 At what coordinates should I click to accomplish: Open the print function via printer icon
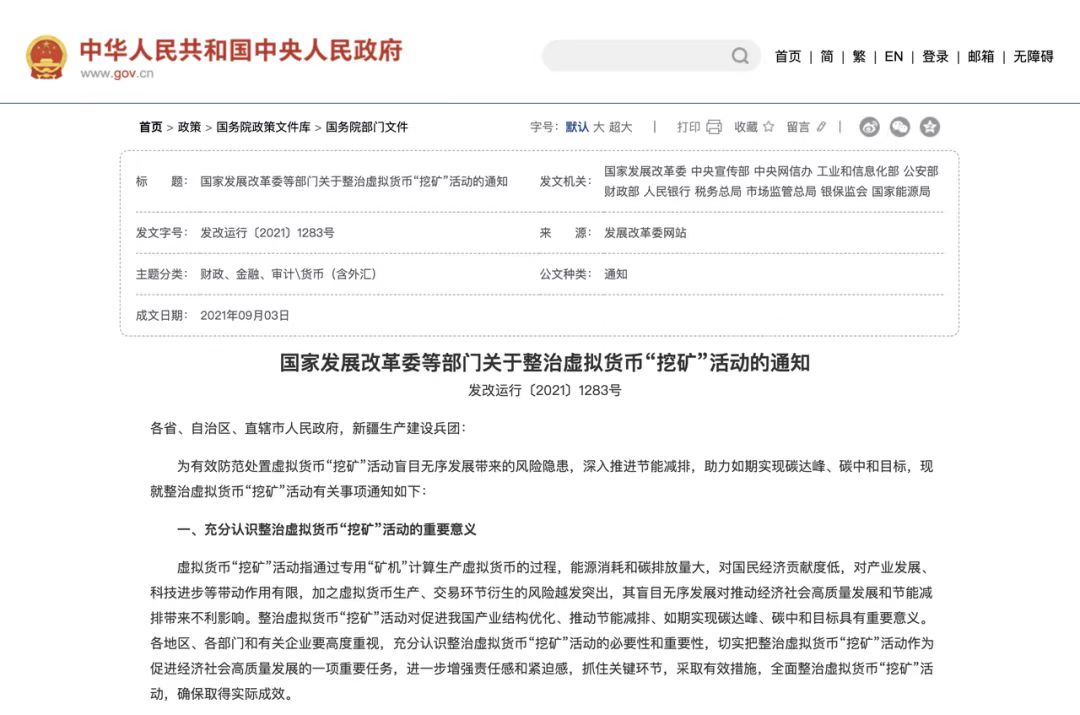coord(712,127)
